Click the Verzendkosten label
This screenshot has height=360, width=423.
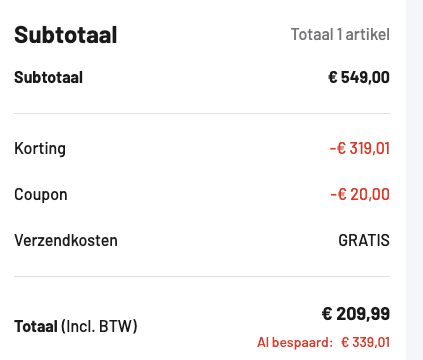[x=66, y=240]
